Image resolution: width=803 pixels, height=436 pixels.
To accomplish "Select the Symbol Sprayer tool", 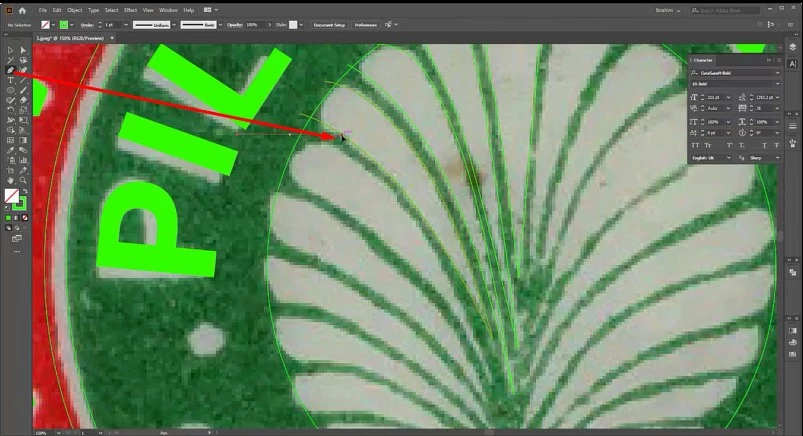I will [10, 160].
